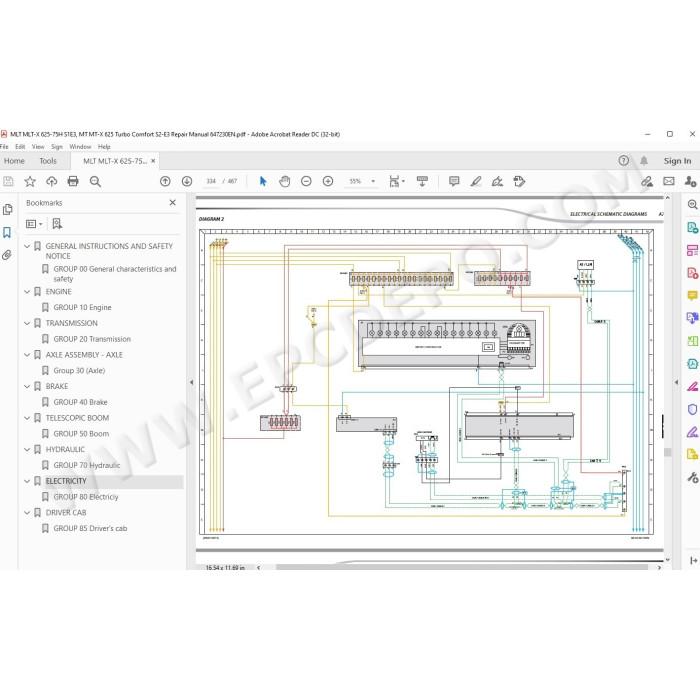Open zoom level 55% dropdown
This screenshot has height=700, width=700.
point(373,181)
